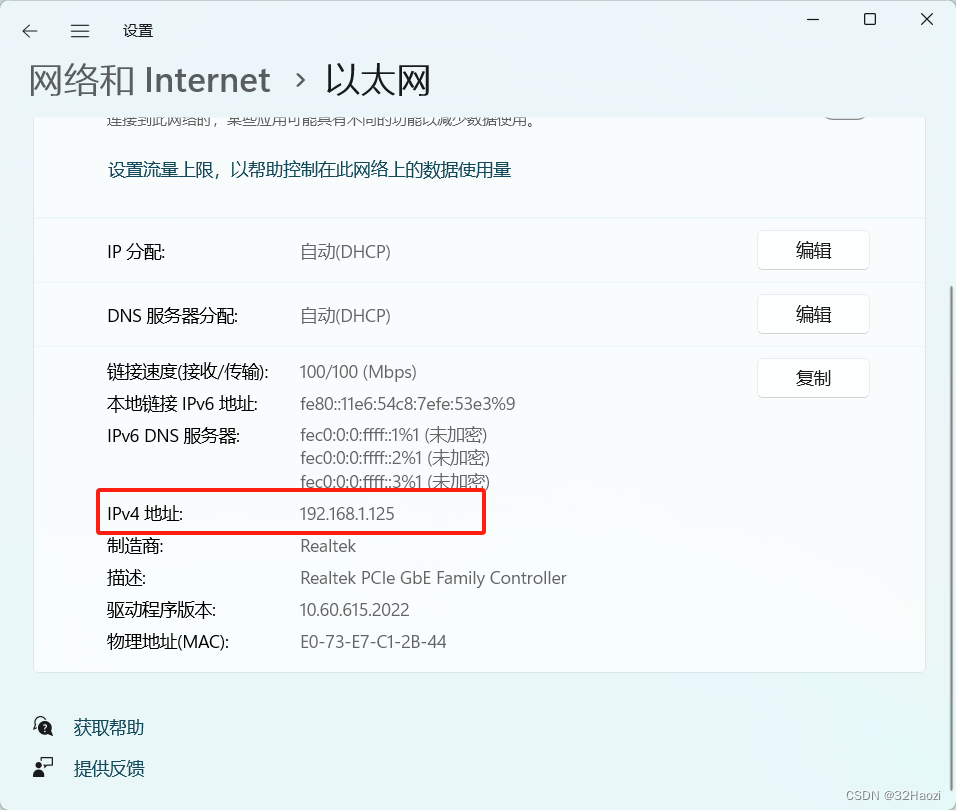Click 编辑 next to DNS 服务器分配
The image size is (956, 810).
pyautogui.click(x=813, y=315)
